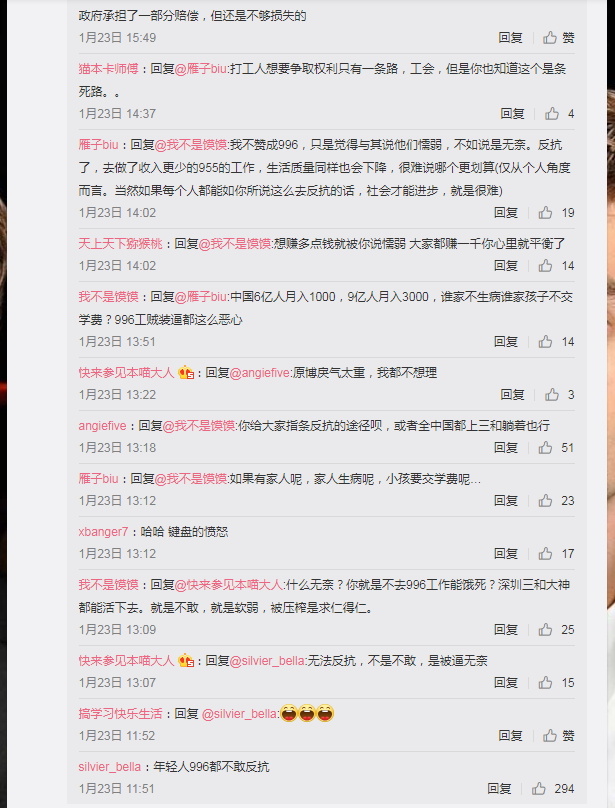615x808 pixels.
Task: Click @我不是馍馍 in angiefive's comment
Action: coord(199,426)
